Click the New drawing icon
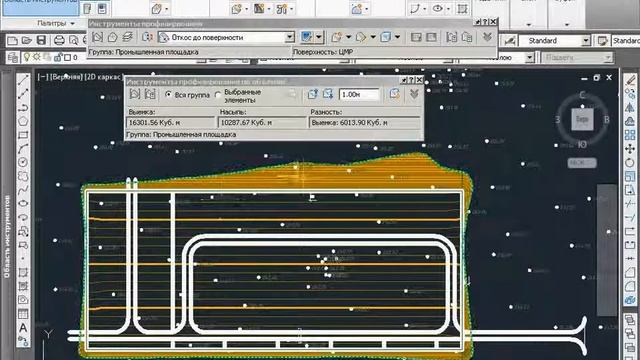Viewport: 640px width, 360px height. click(x=12, y=40)
